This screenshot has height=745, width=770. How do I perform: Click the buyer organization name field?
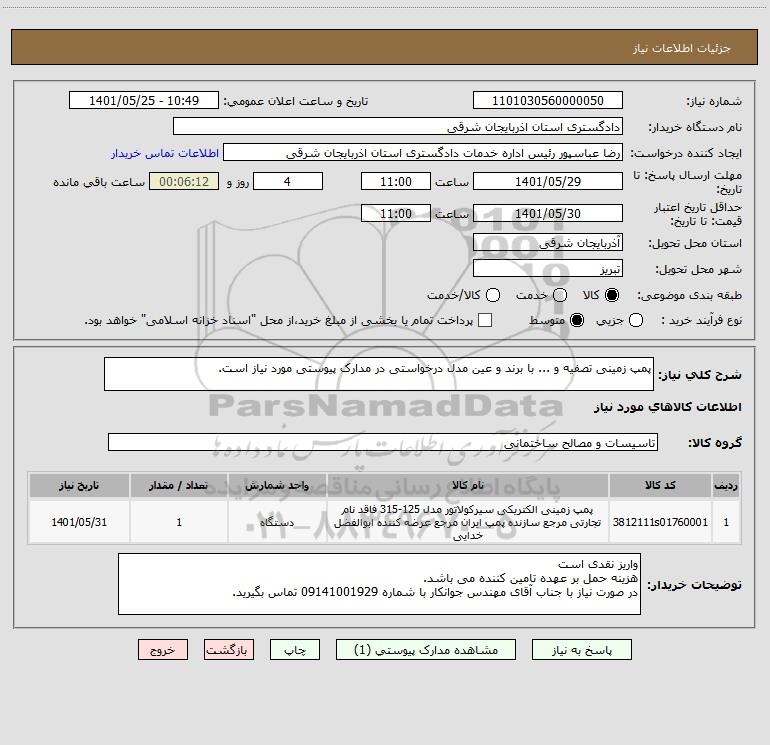(x=398, y=127)
